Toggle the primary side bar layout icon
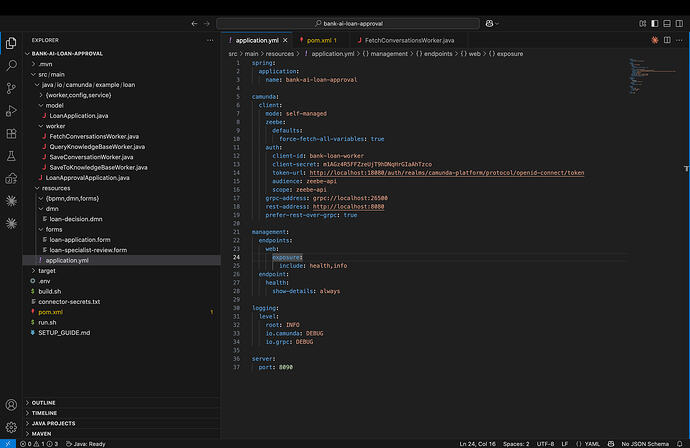Screen dimensions: 690x448 tap(655, 24)
